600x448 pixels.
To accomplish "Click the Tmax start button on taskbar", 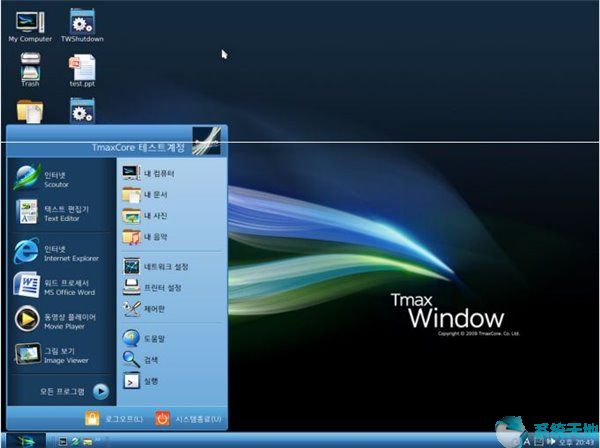I will (x=26, y=441).
